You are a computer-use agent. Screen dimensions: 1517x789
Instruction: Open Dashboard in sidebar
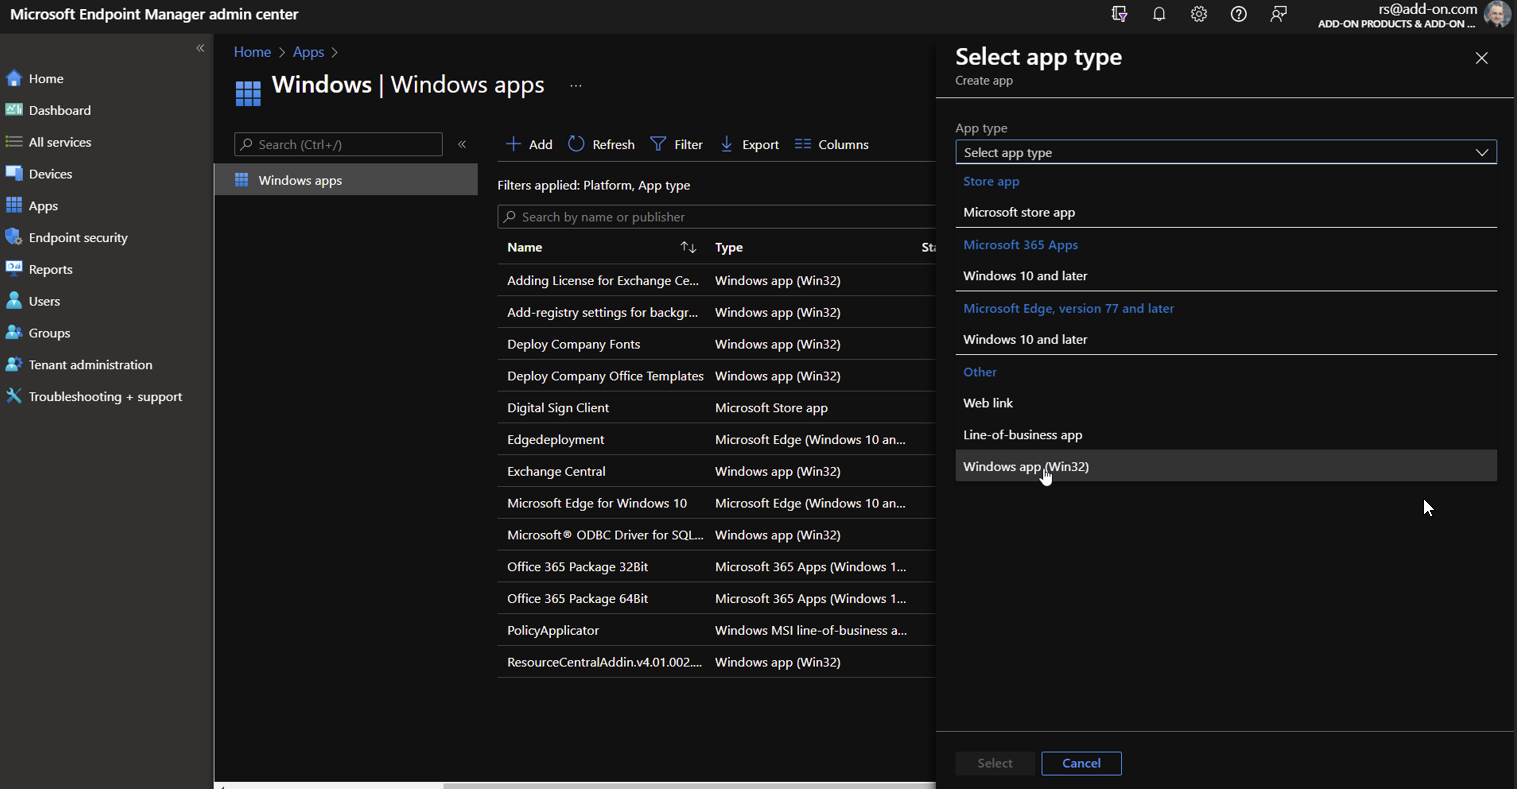(60, 110)
